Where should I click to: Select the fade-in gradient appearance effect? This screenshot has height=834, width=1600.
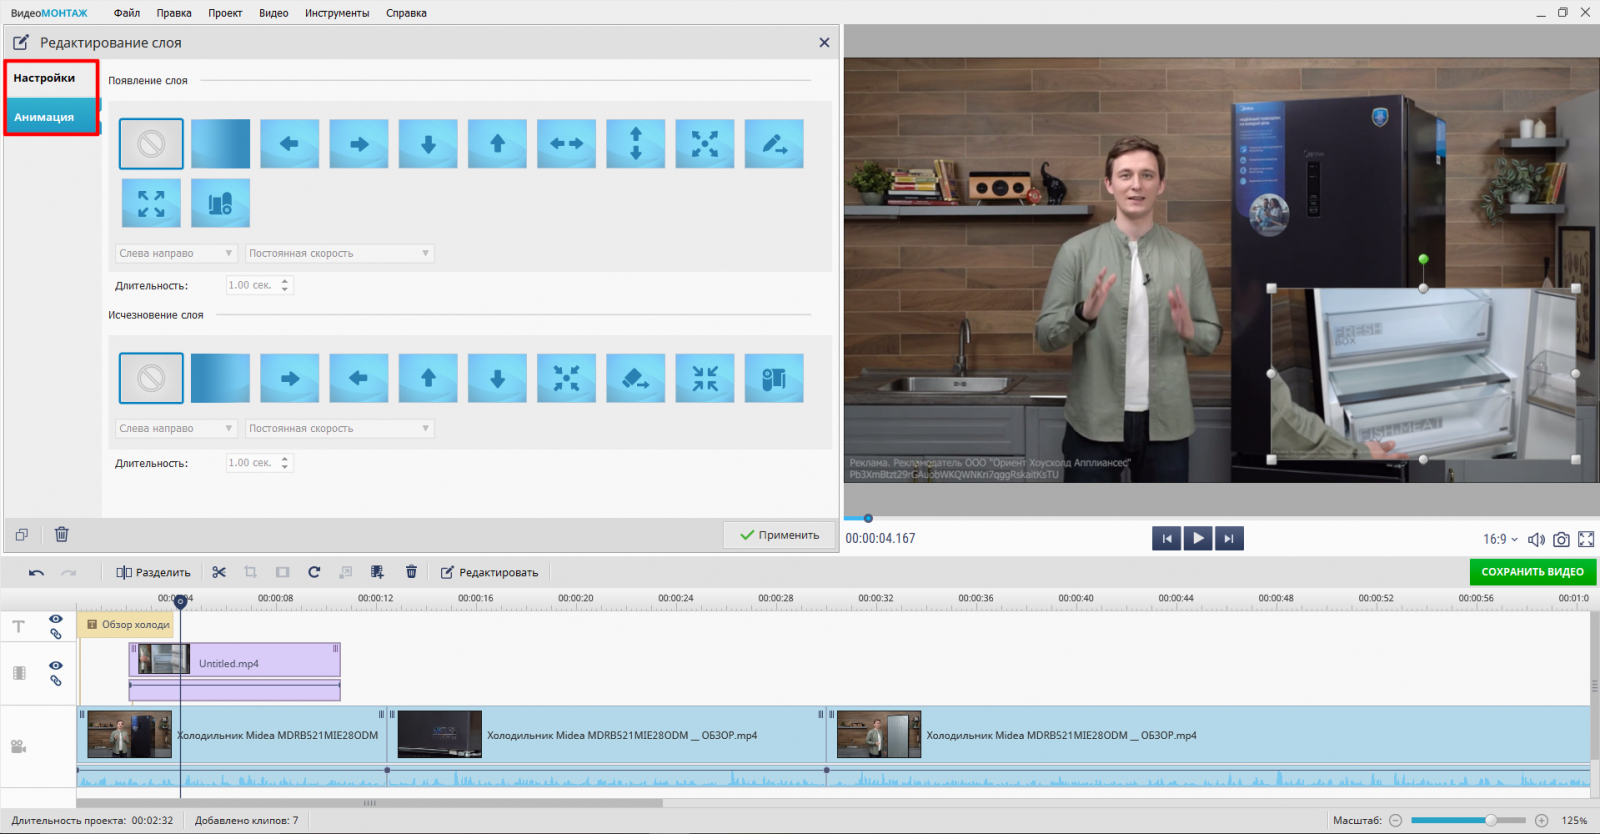point(220,144)
